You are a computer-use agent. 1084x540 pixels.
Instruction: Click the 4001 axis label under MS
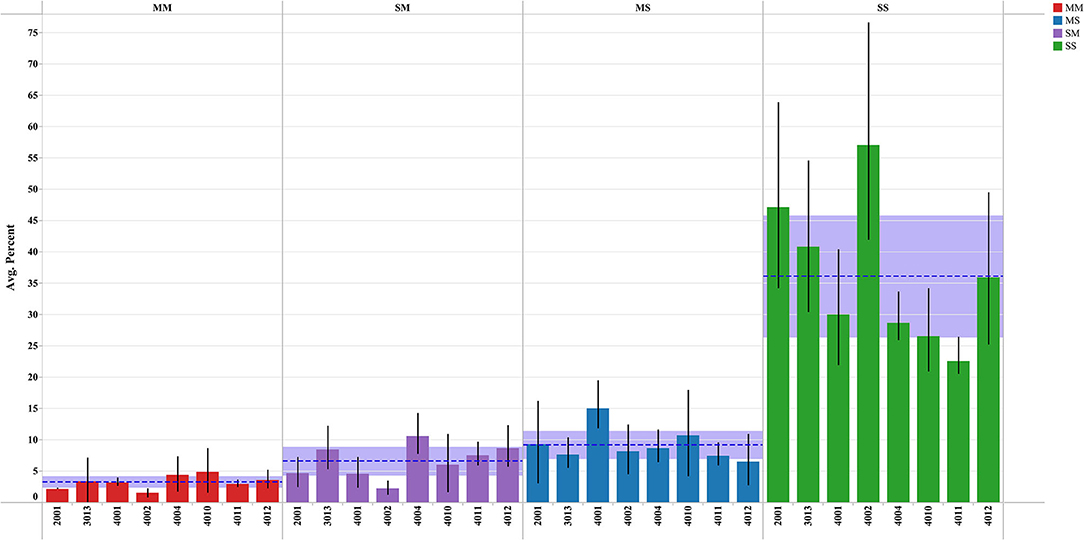click(597, 516)
